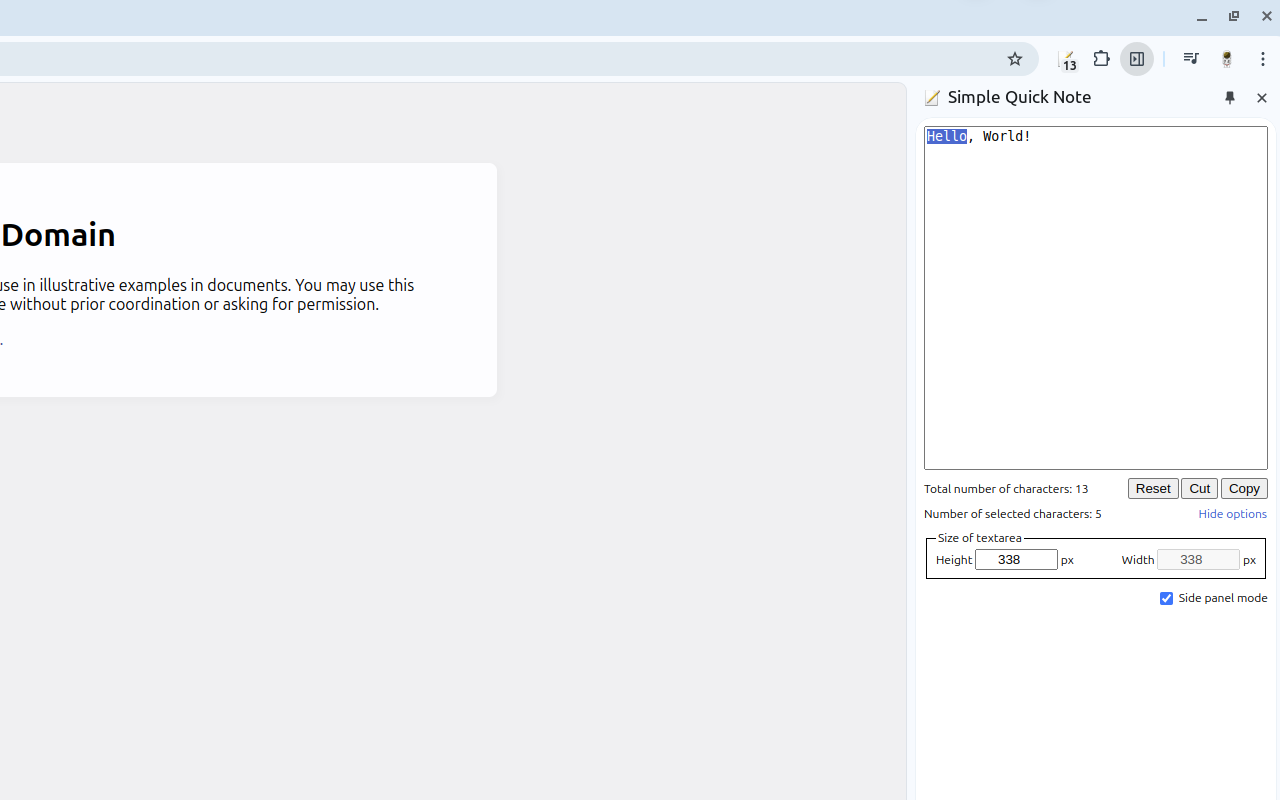
Task: Click inside the note text area
Action: tap(1095, 300)
